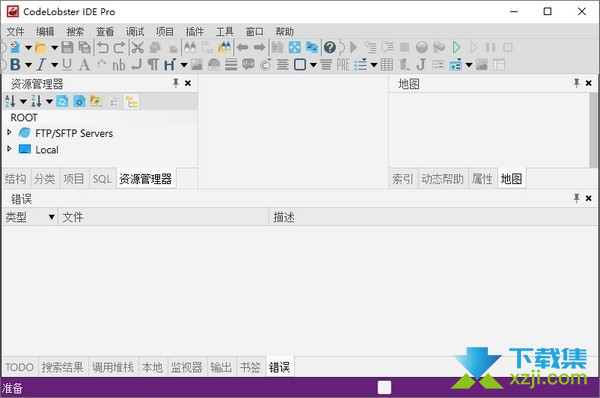Open Find in Files folder-binoculars icon
The height and width of the screenshot is (398, 600).
224,47
